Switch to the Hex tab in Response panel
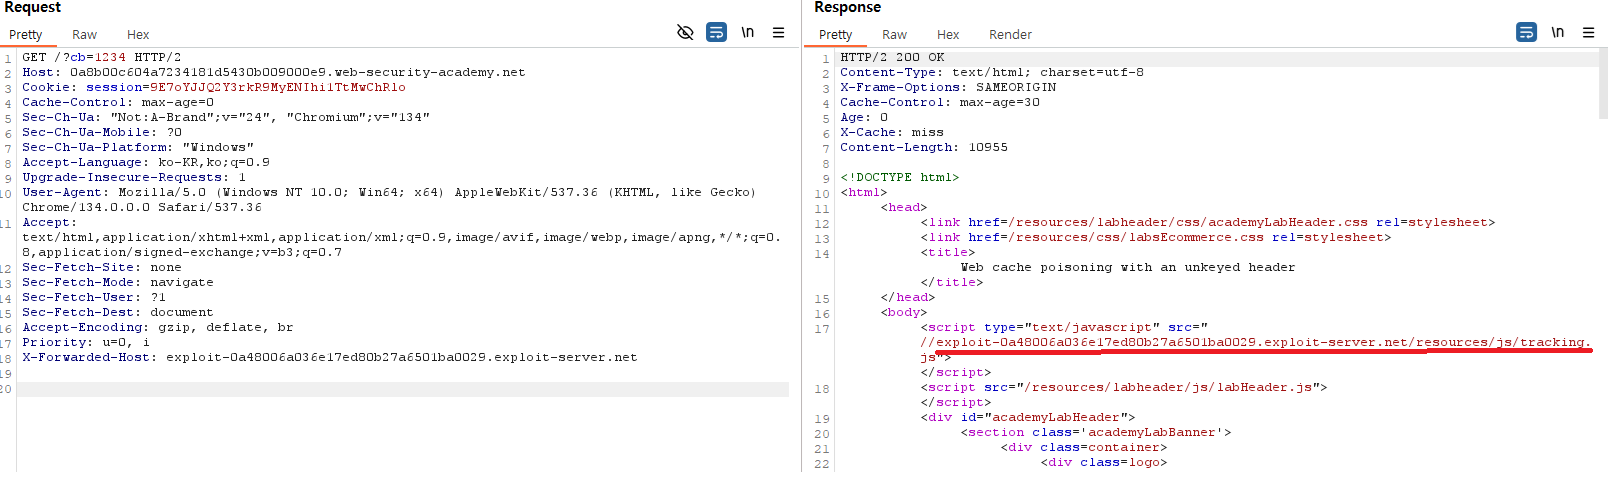 [x=948, y=35]
